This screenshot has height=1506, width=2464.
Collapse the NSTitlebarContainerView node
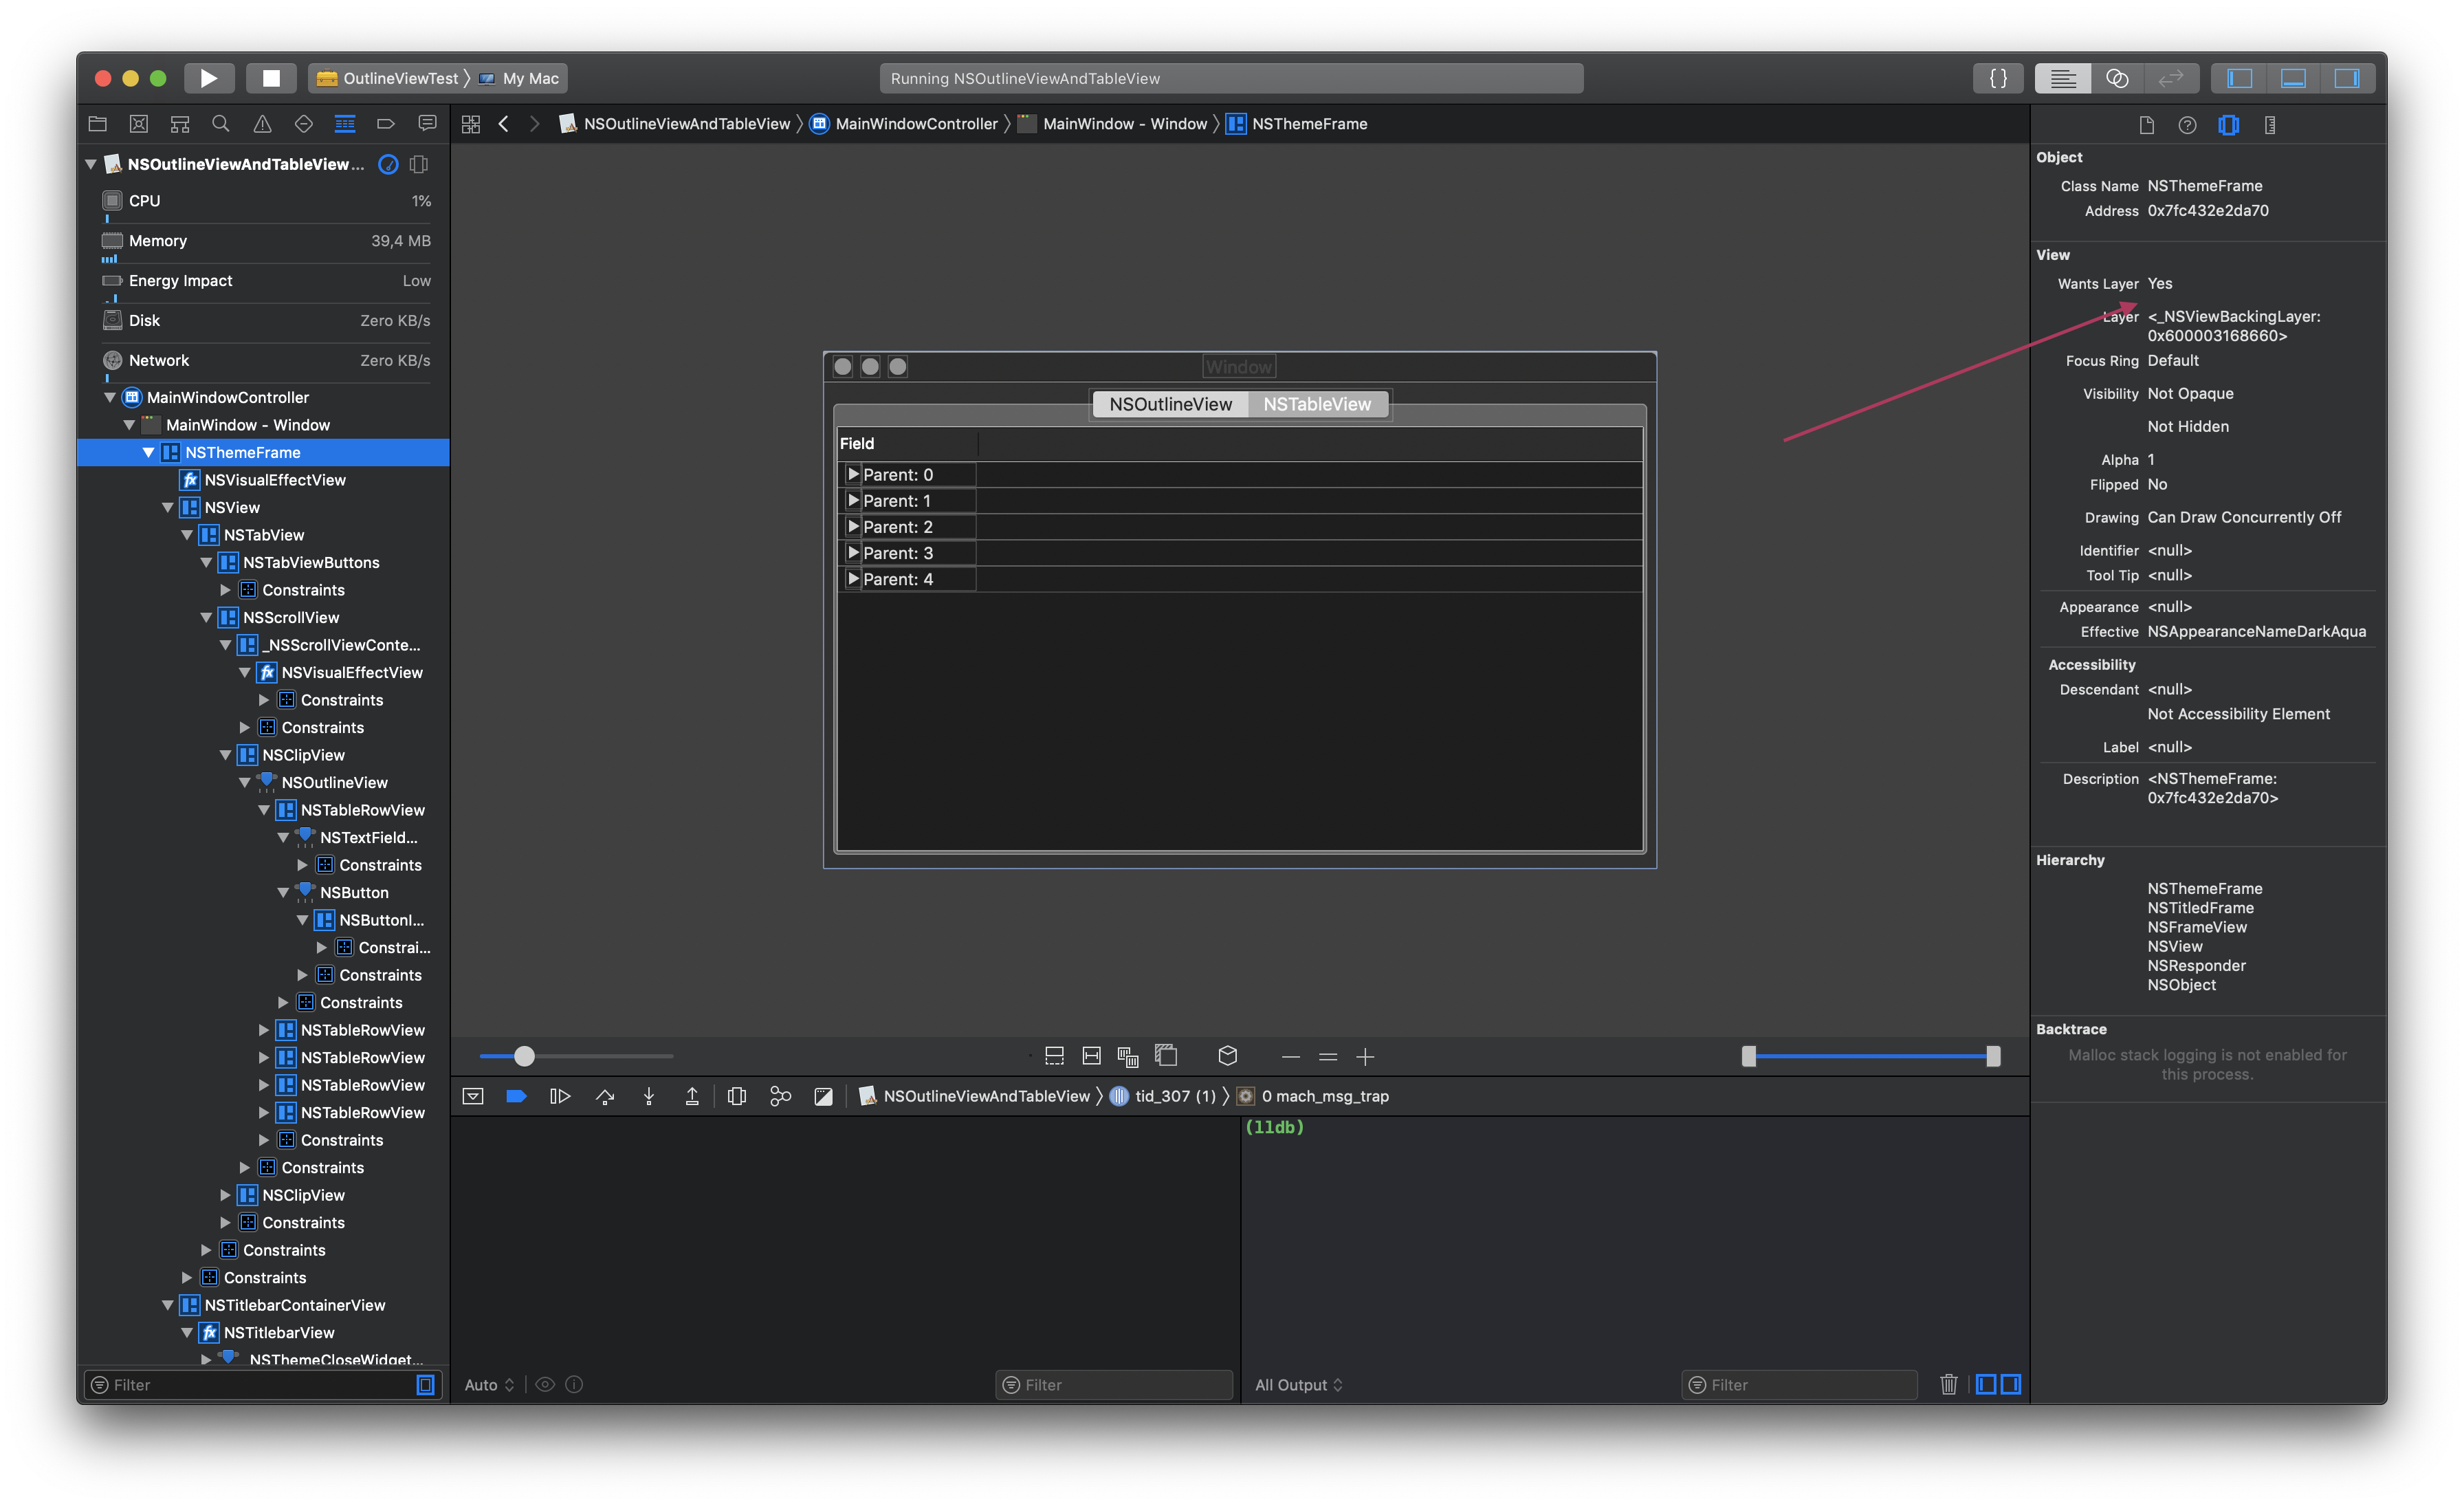pos(167,1305)
